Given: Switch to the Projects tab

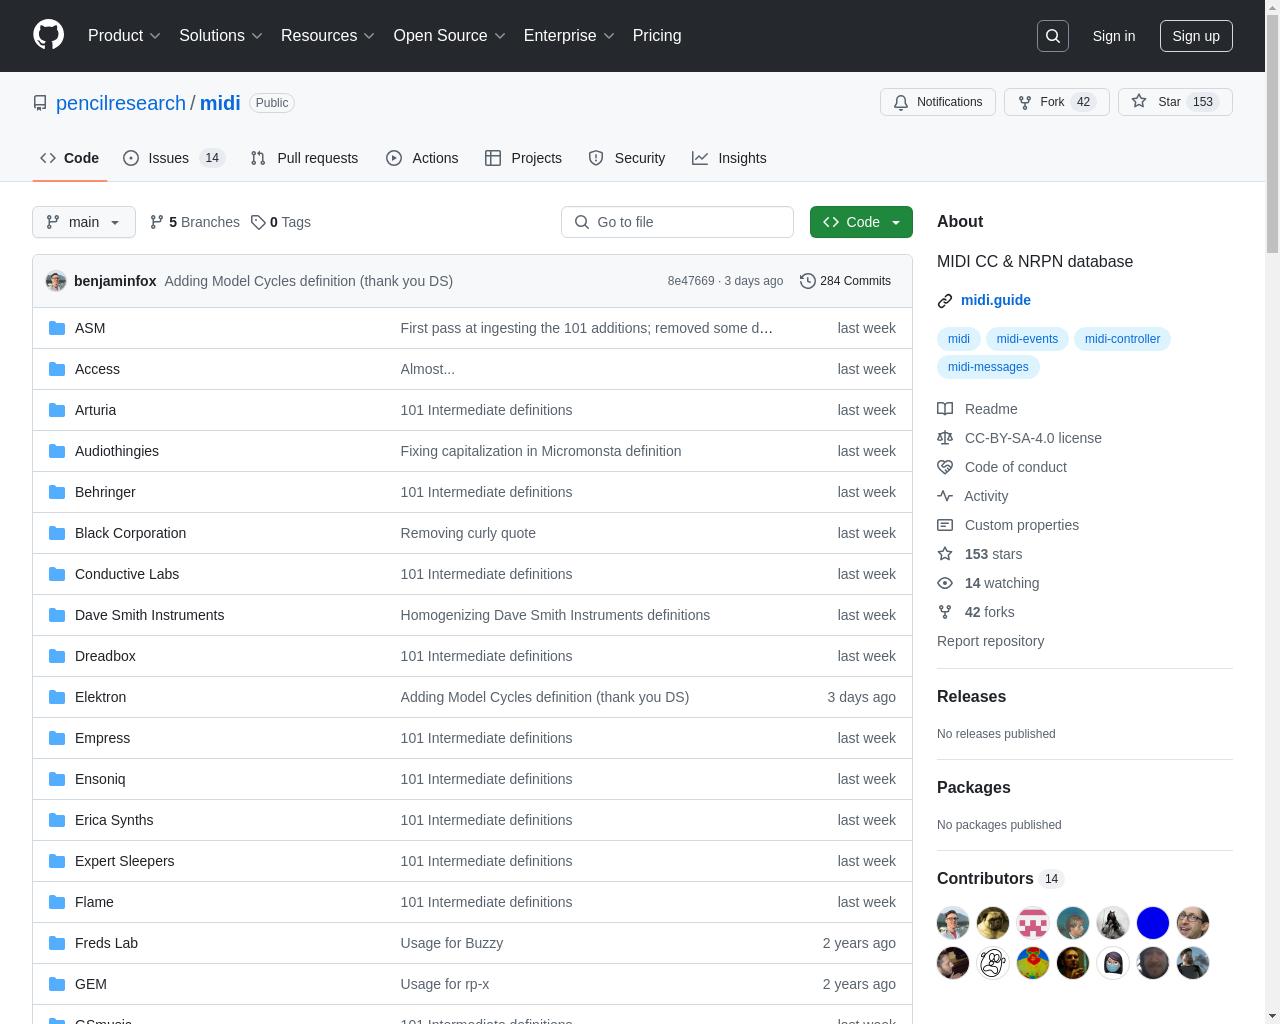Looking at the screenshot, I should click(x=523, y=158).
